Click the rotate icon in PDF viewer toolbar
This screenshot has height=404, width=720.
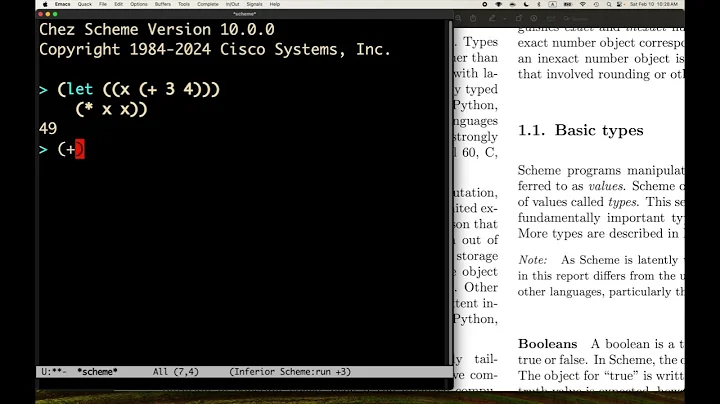click(519, 18)
